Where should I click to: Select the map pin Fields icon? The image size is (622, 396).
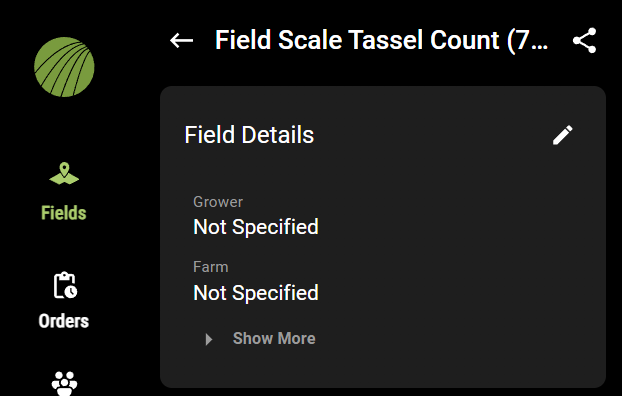[x=64, y=173]
